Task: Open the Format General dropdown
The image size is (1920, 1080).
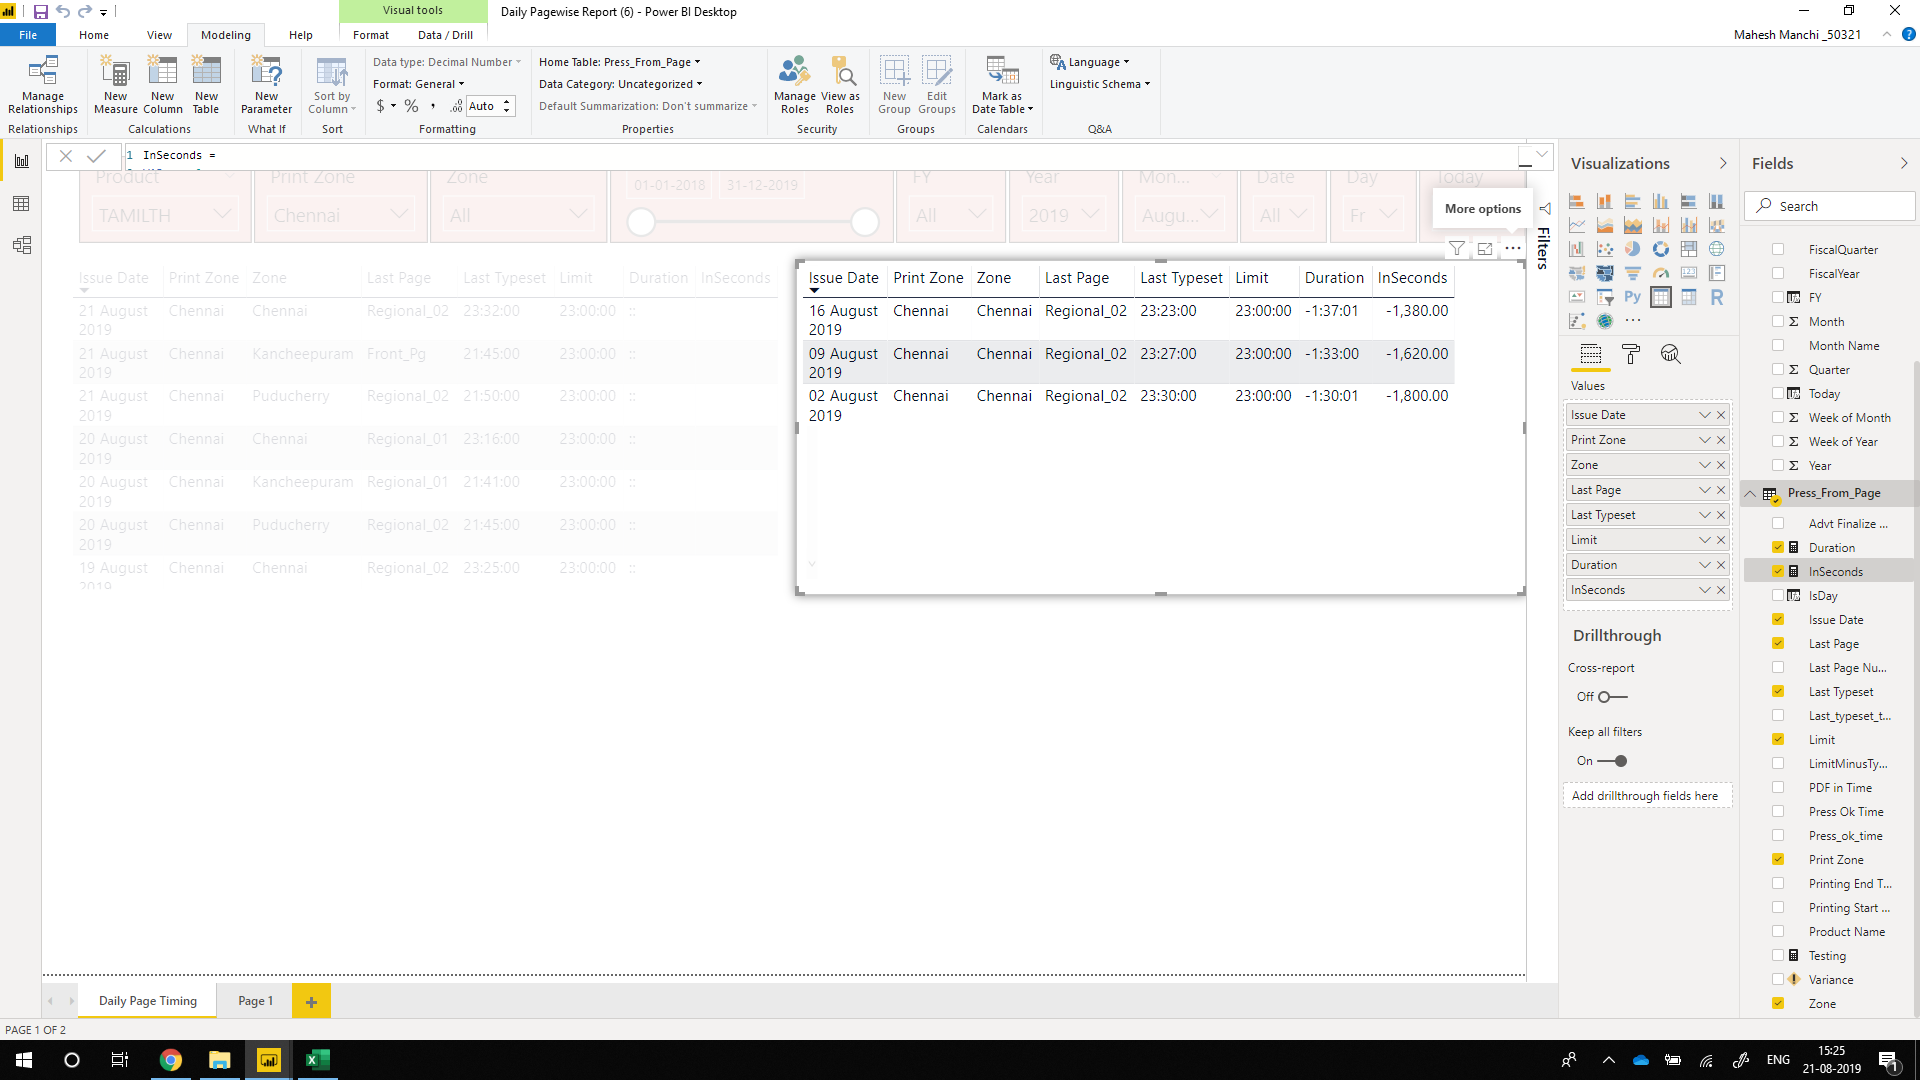Action: [419, 84]
